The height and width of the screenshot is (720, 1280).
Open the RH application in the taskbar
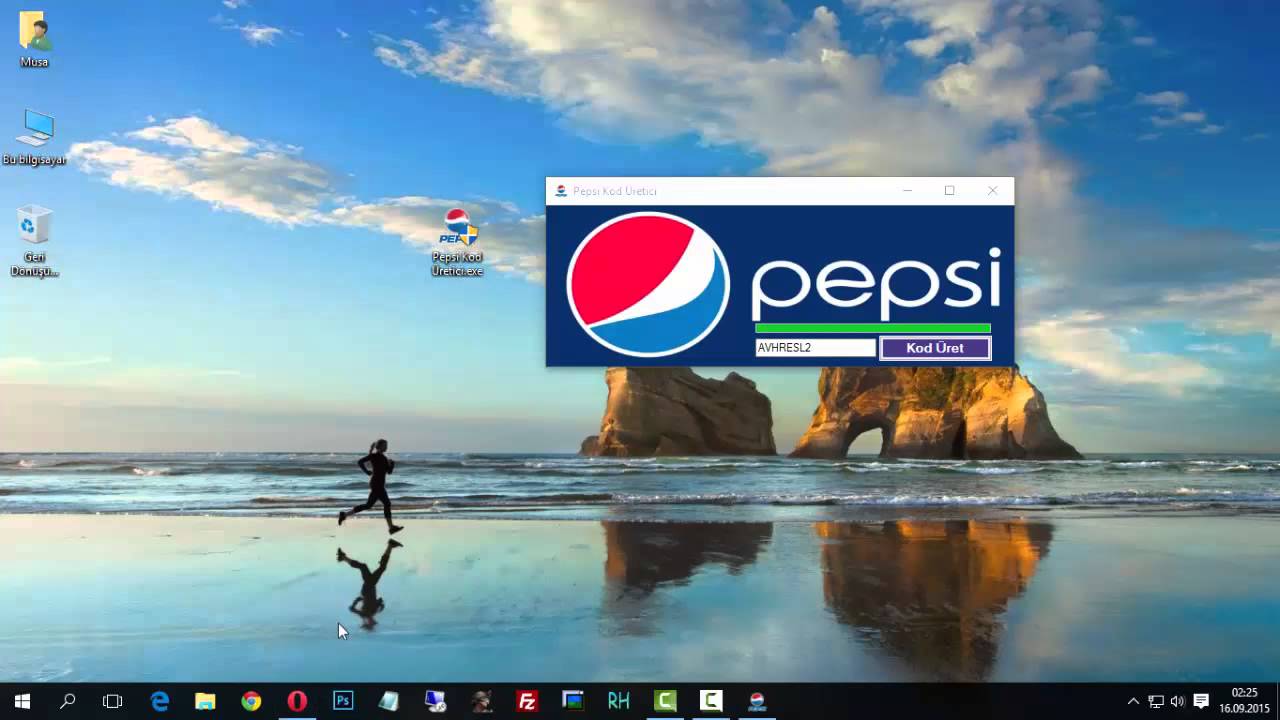pyautogui.click(x=619, y=701)
